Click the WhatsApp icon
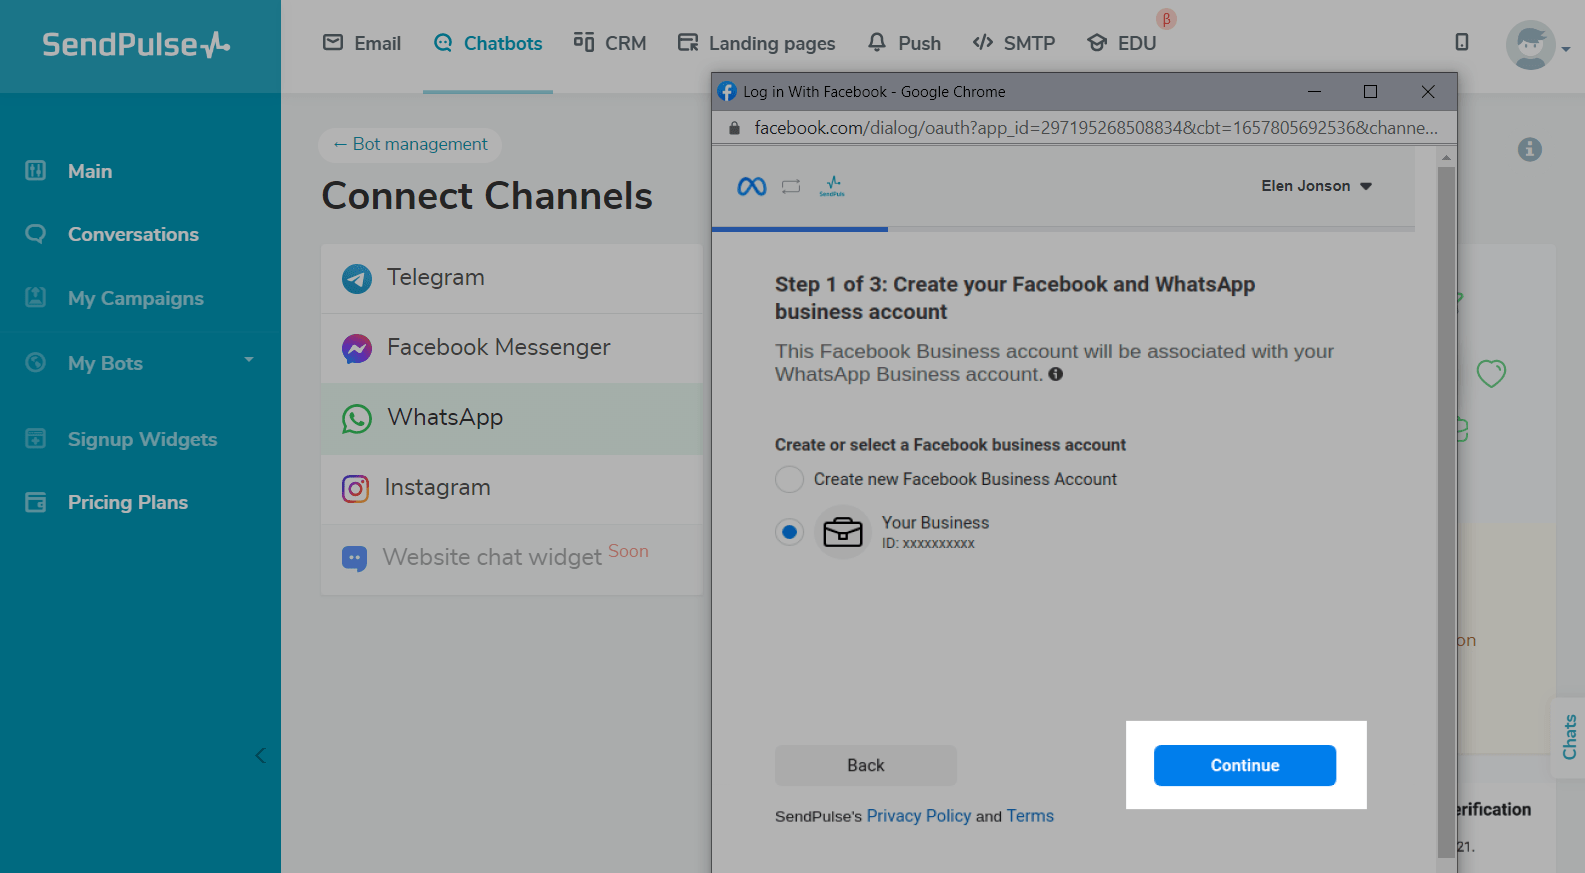Image resolution: width=1585 pixels, height=873 pixels. 357,418
